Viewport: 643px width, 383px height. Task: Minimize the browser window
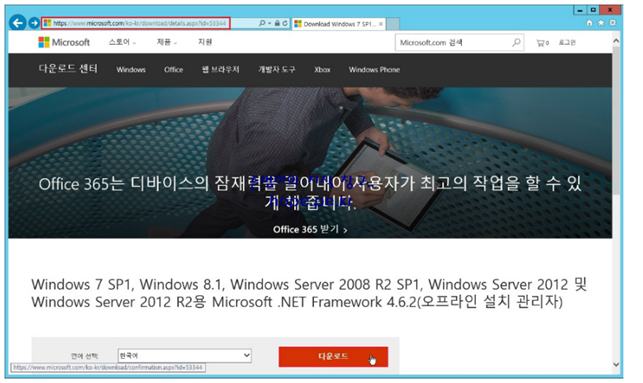[x=579, y=10]
